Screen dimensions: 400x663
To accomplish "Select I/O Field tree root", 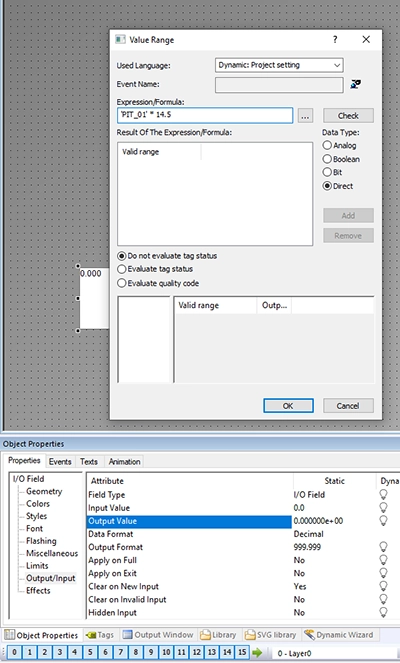I will [x=28, y=479].
